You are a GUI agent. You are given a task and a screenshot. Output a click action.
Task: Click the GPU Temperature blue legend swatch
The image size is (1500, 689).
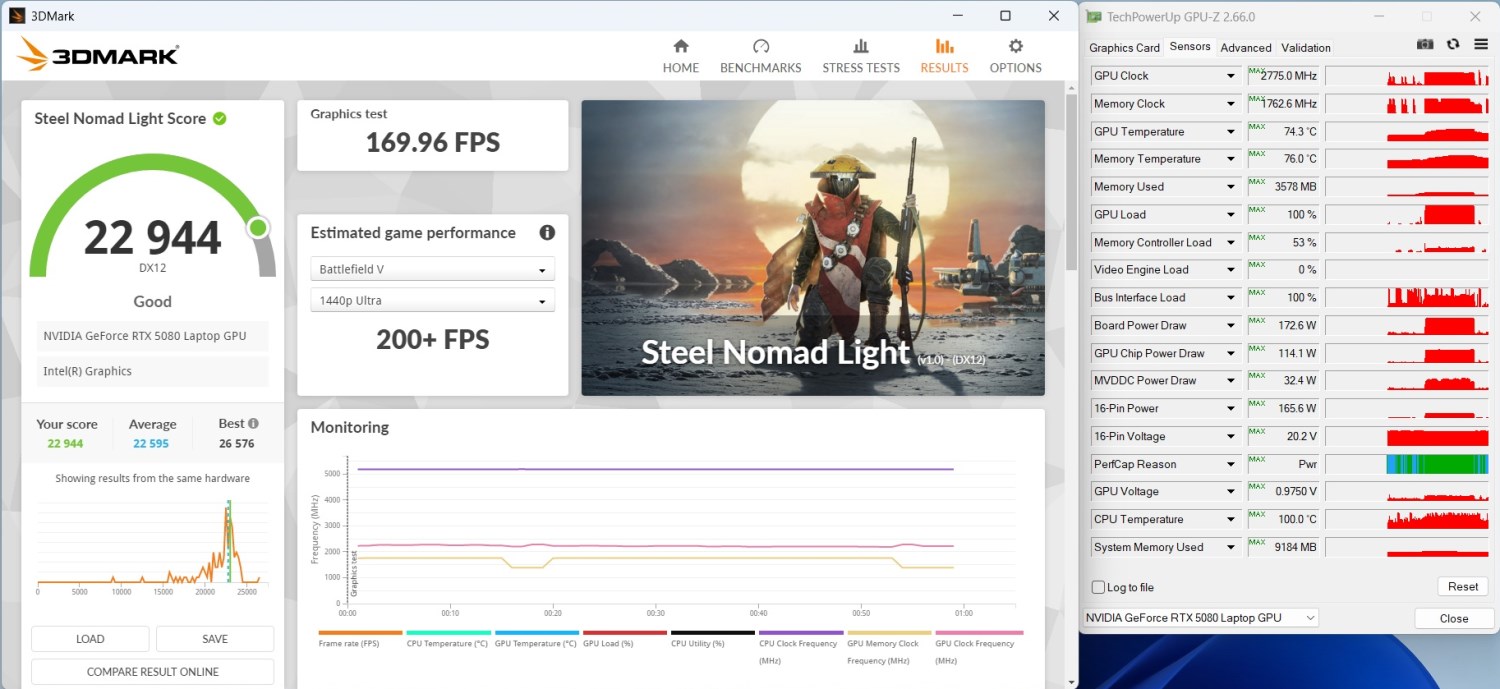click(537, 633)
